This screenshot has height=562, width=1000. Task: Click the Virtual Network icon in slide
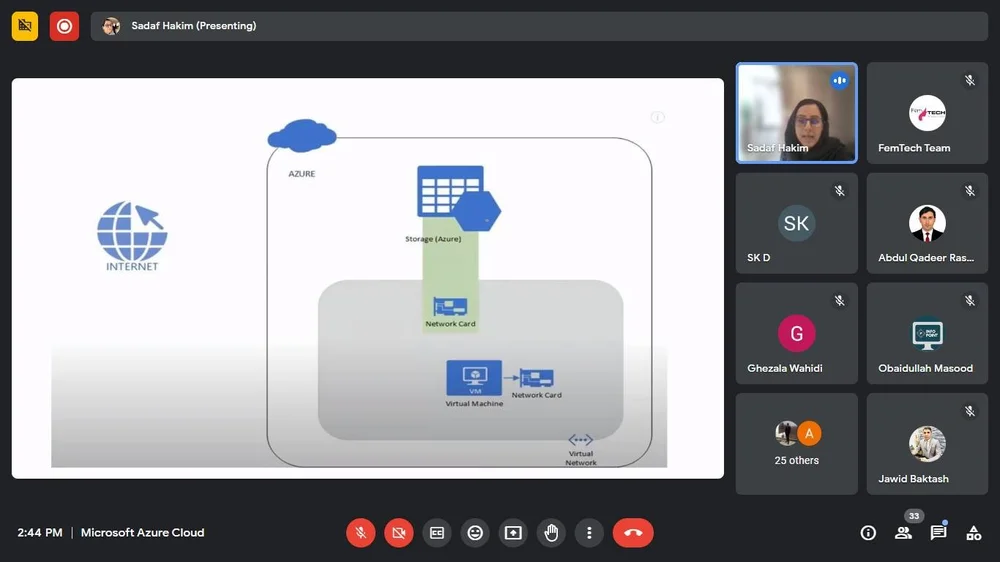pos(580,440)
